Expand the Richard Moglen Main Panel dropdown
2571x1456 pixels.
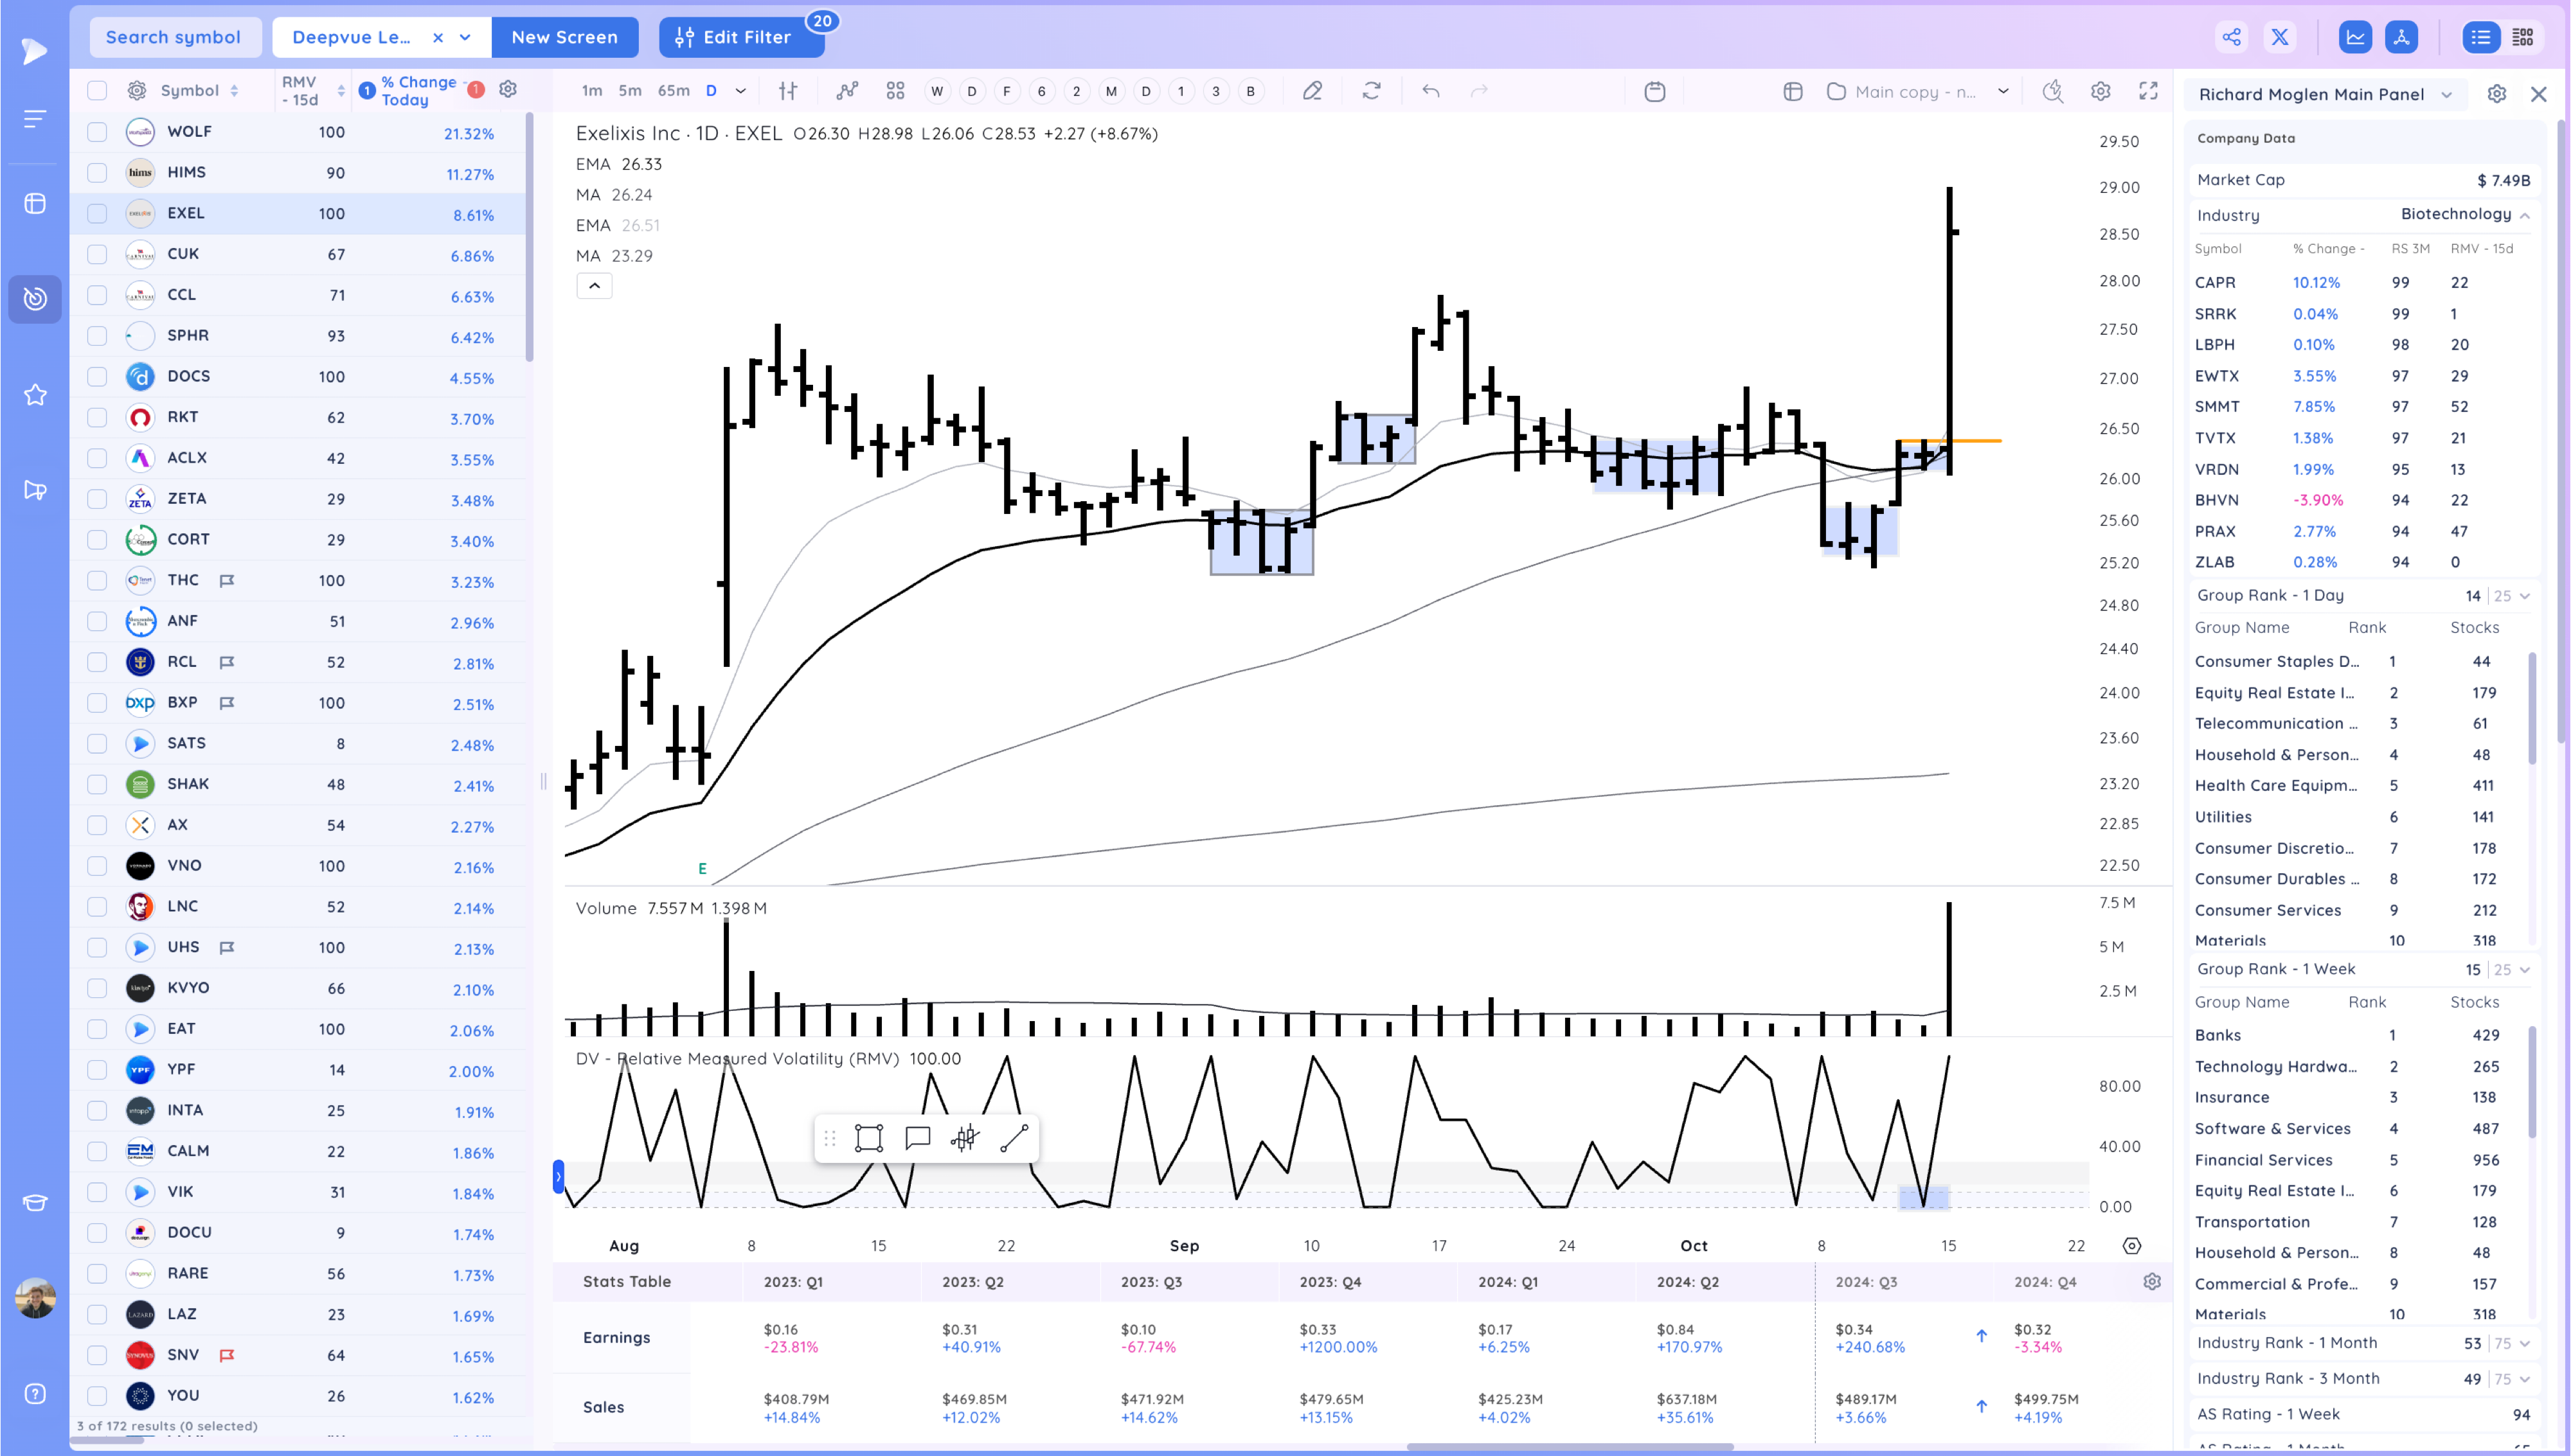(x=2446, y=95)
